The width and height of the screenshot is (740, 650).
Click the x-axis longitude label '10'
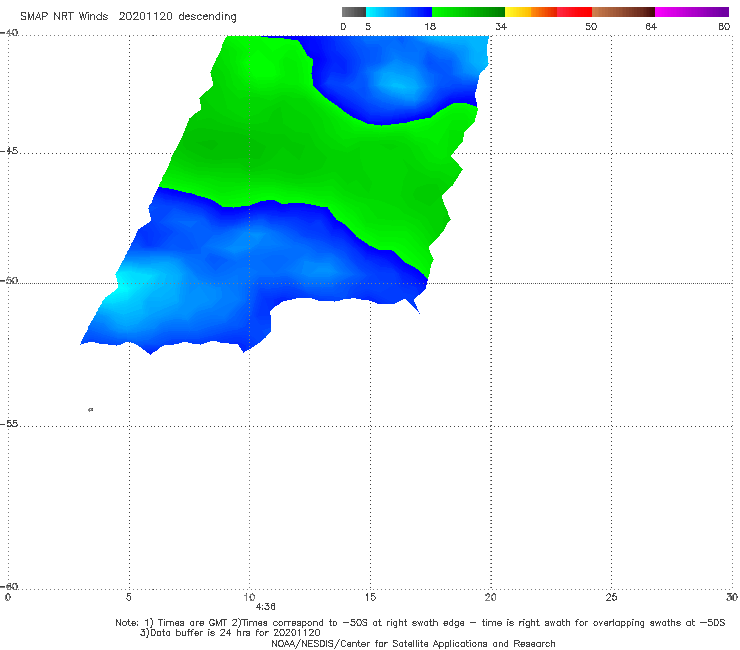click(249, 597)
